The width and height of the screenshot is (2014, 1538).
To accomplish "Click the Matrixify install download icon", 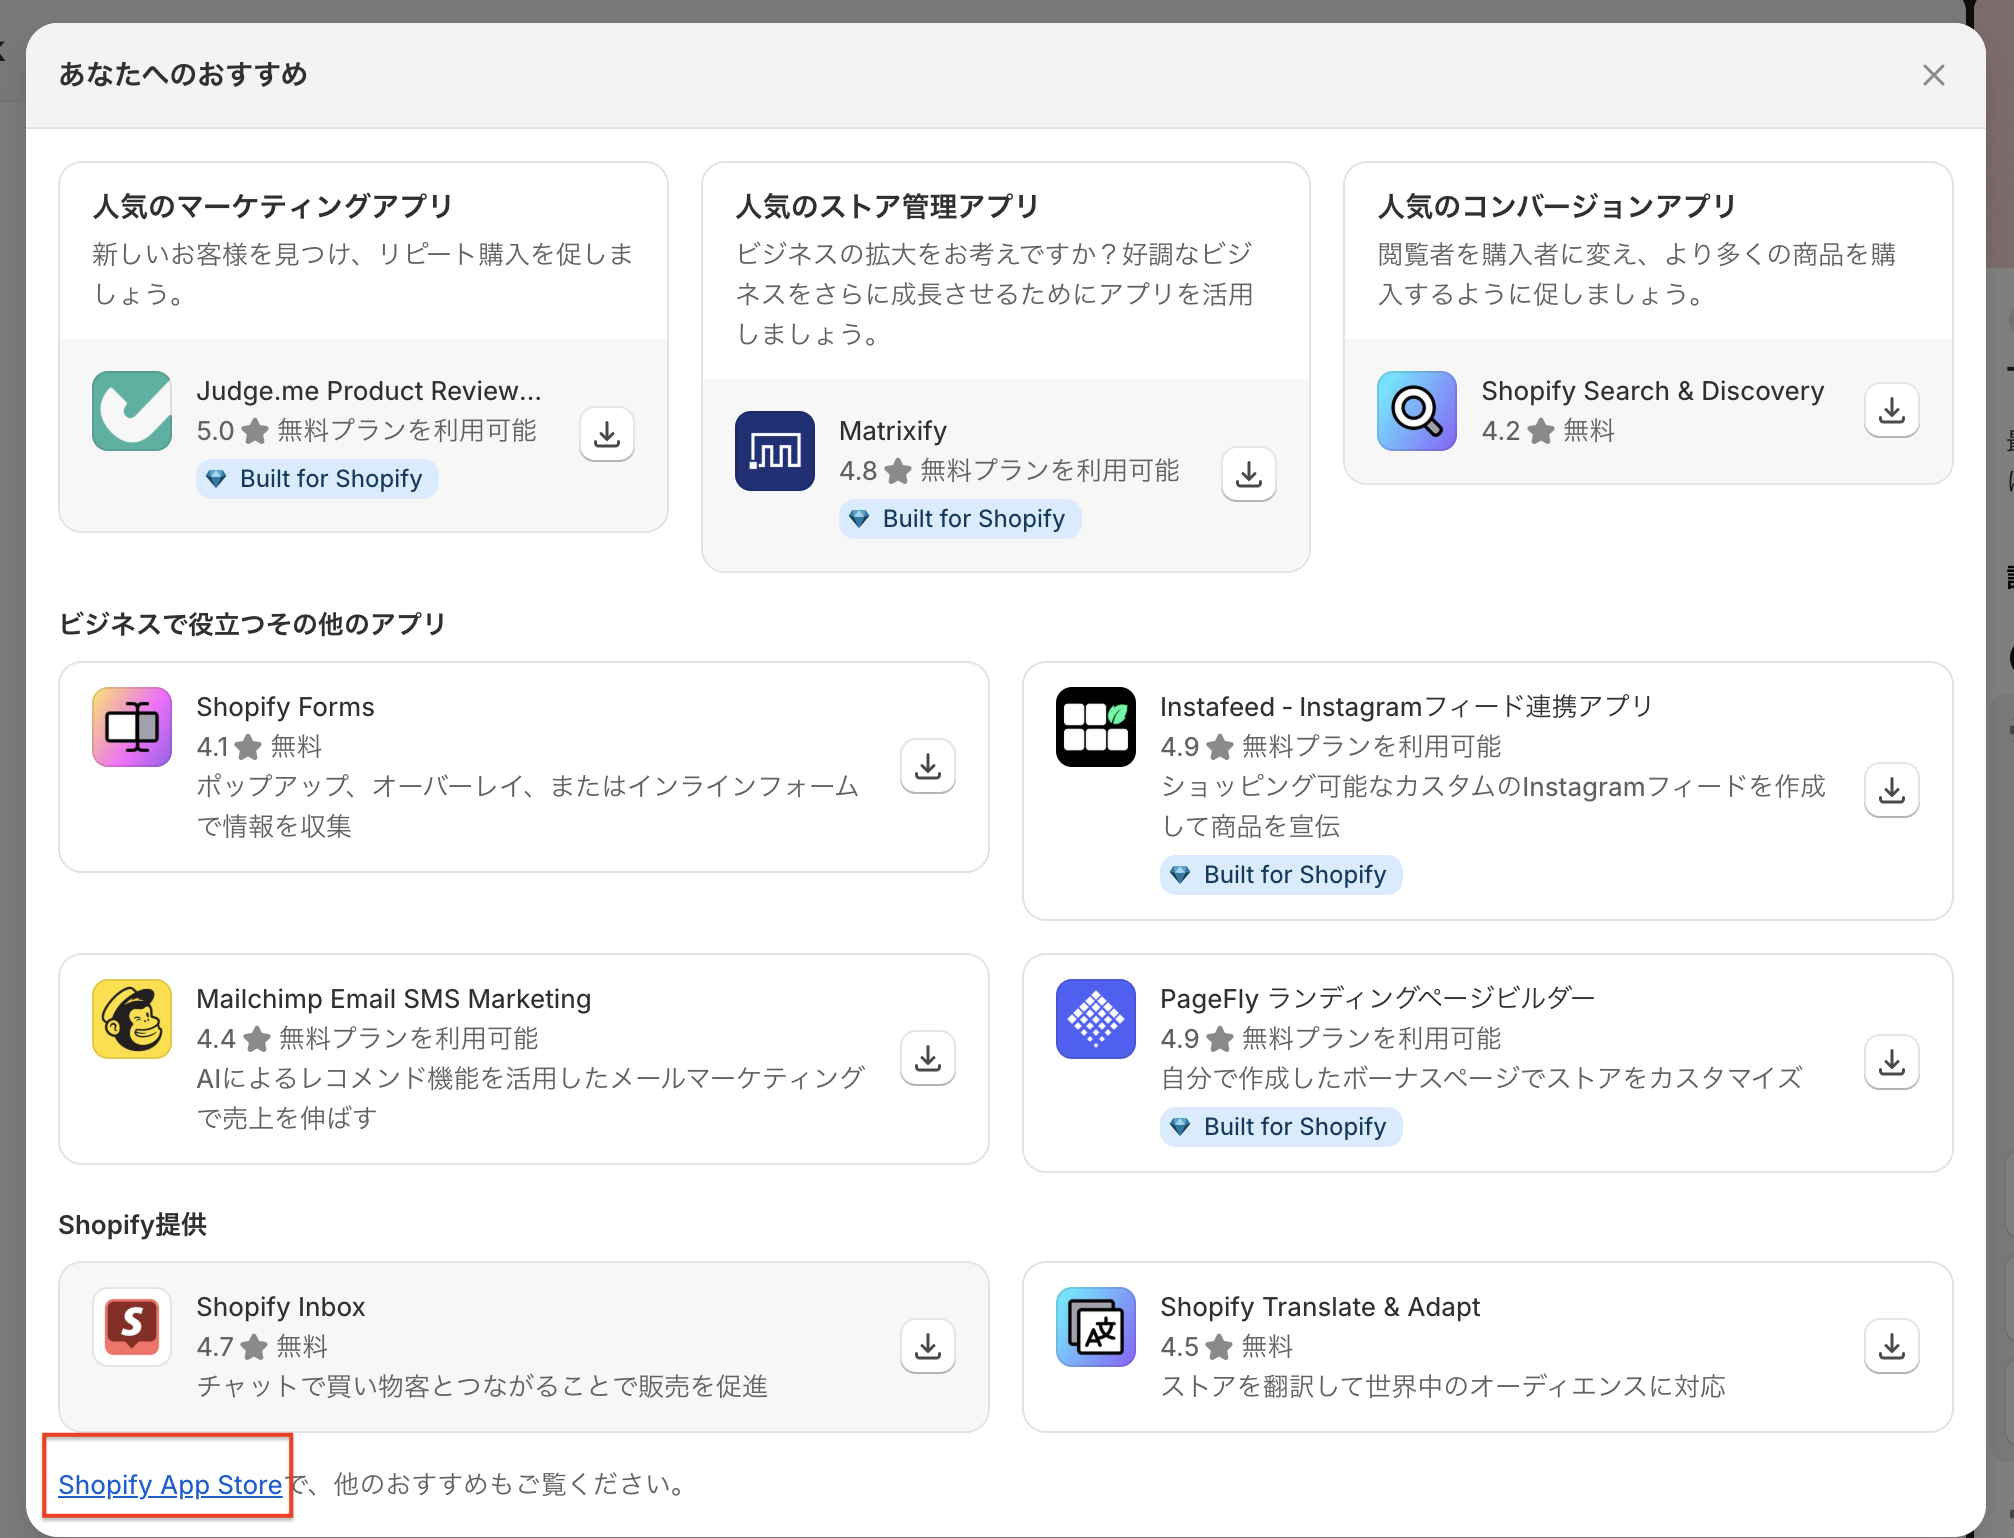I will 1249,474.
